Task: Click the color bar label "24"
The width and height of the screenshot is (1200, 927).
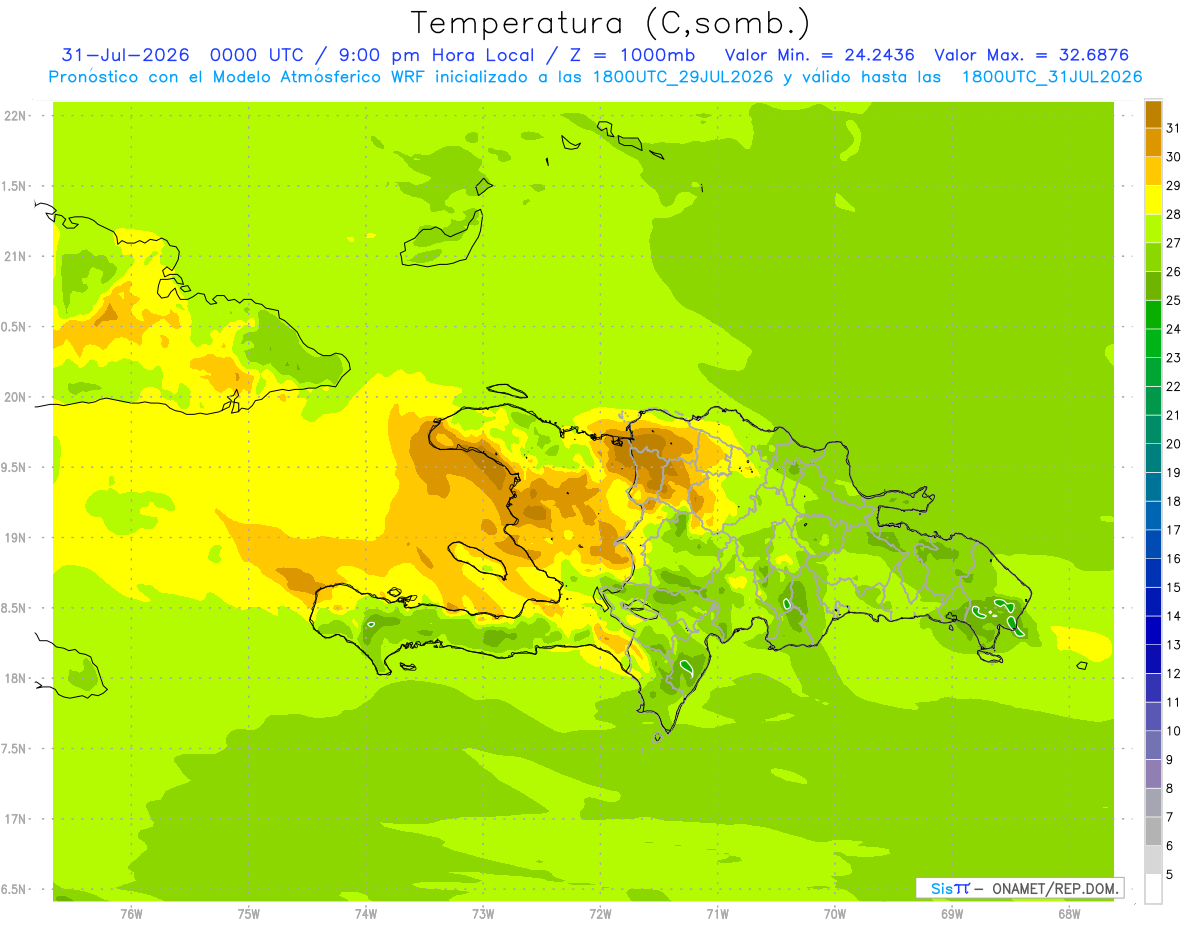Action: pos(1174,329)
